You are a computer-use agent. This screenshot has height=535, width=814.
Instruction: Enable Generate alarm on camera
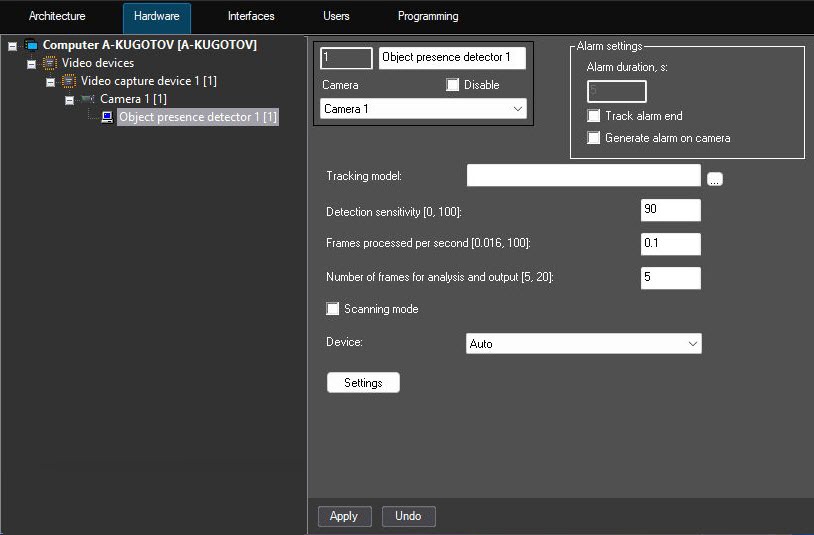[x=593, y=138]
